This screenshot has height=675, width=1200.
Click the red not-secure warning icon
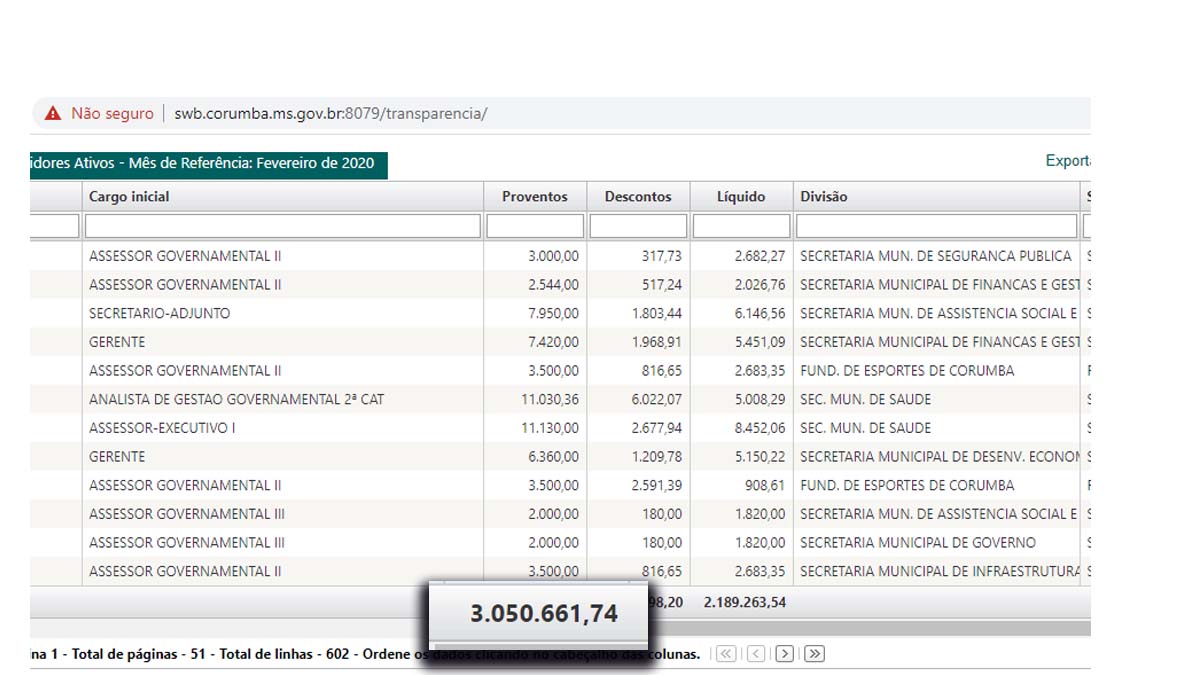tap(53, 114)
